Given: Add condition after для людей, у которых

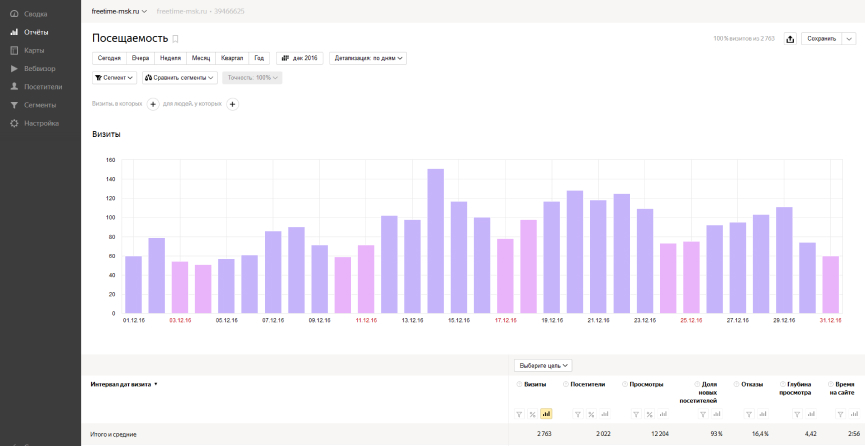Looking at the screenshot, I should point(233,104).
